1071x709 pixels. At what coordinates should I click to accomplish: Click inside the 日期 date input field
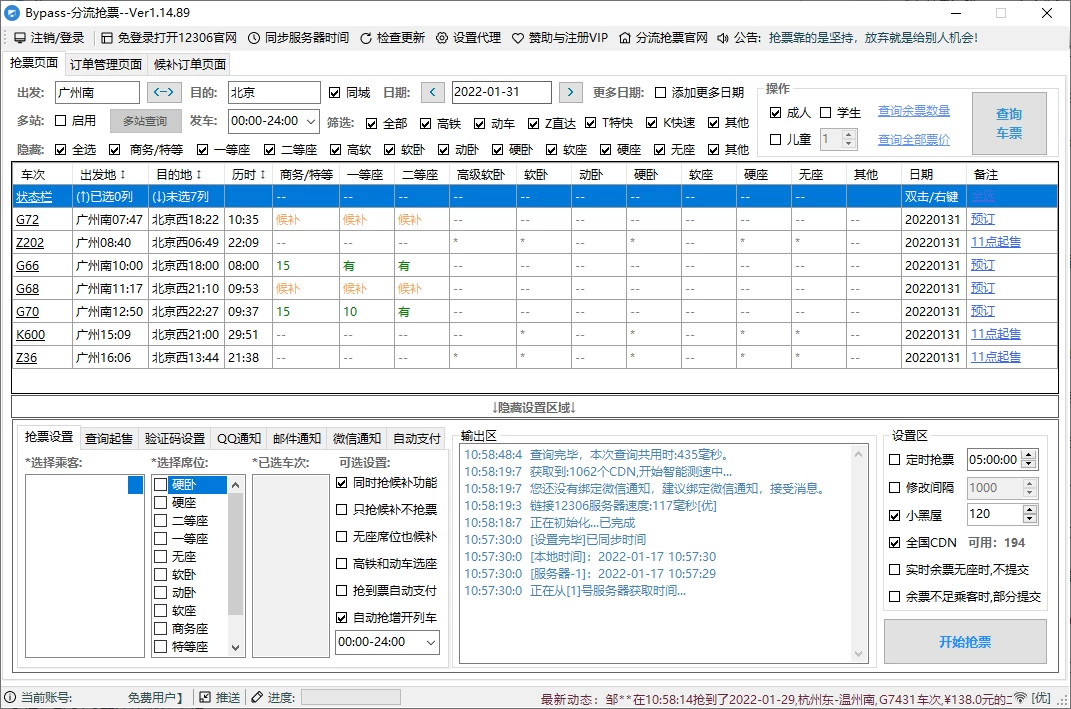[x=500, y=90]
